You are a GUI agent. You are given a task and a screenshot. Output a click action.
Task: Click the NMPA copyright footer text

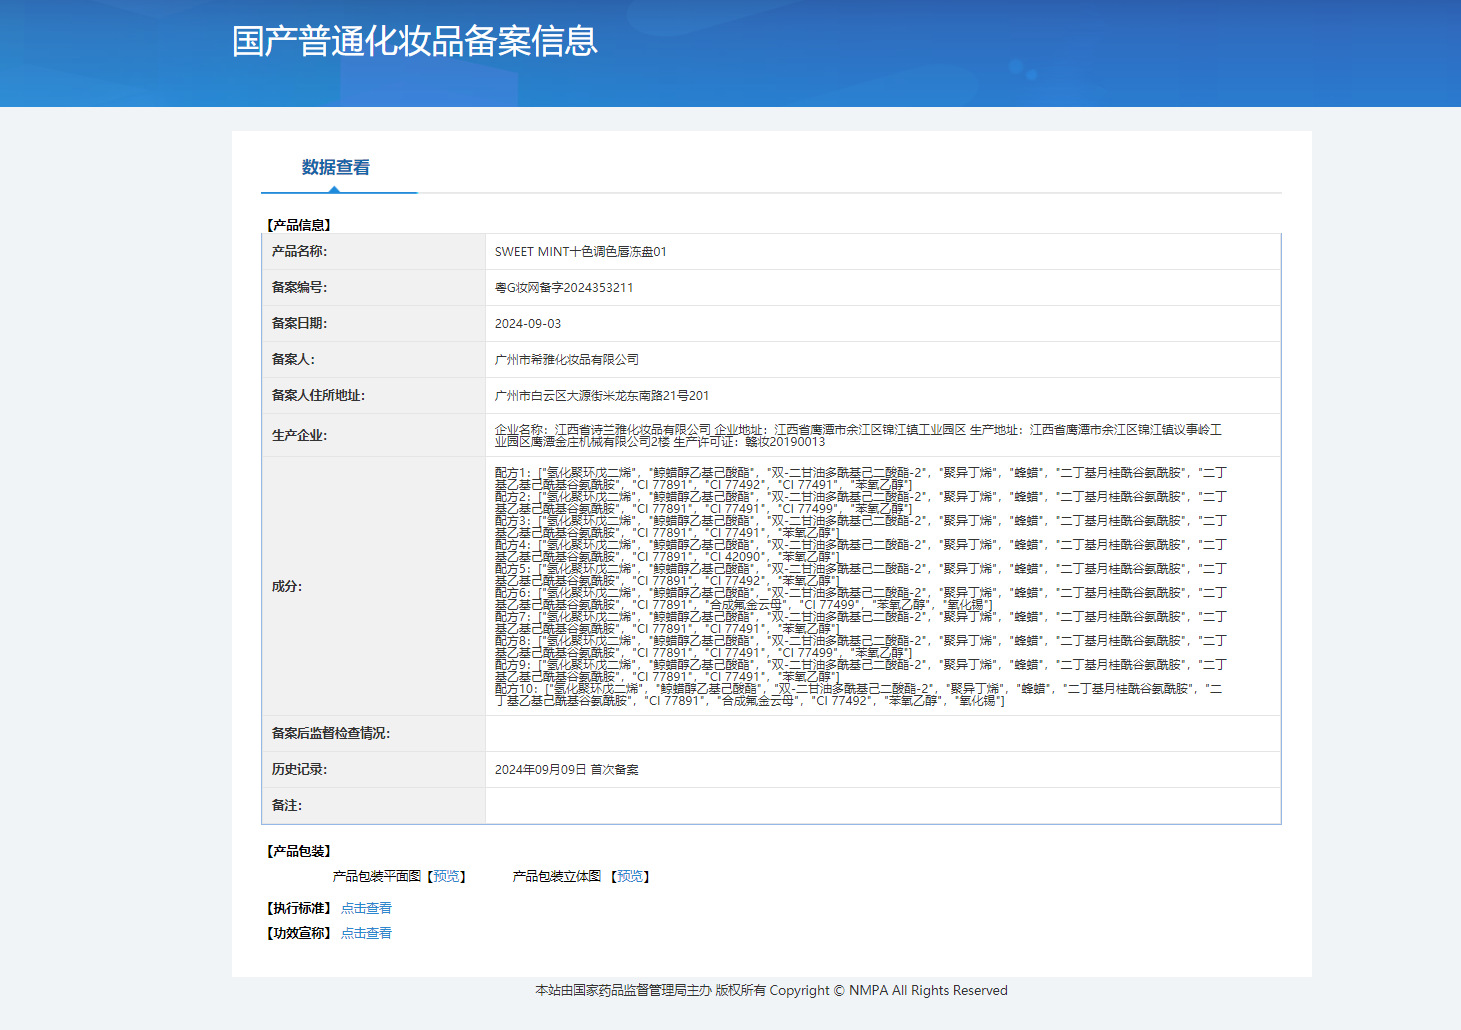coord(771,990)
